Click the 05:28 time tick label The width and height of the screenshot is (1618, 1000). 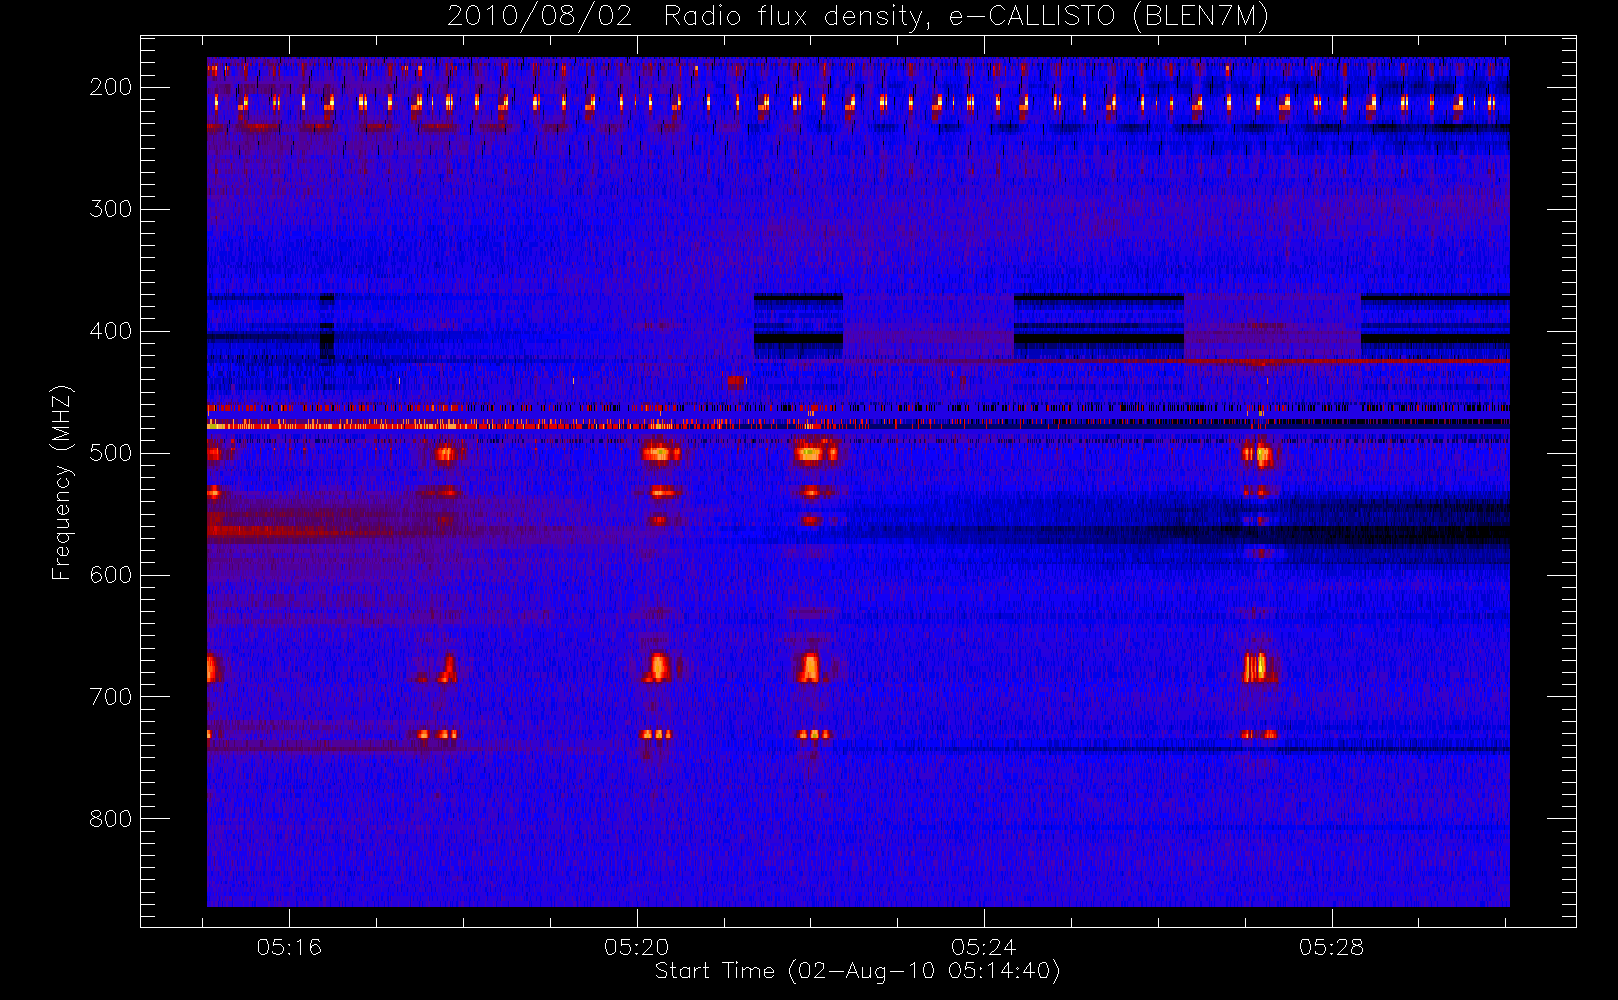click(1332, 947)
